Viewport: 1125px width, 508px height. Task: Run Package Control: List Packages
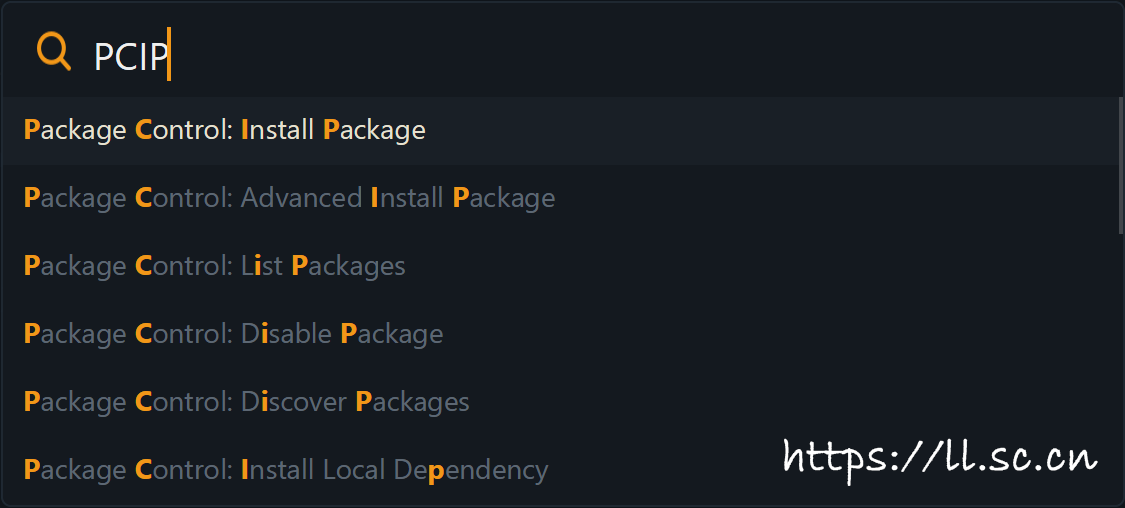[x=214, y=266]
